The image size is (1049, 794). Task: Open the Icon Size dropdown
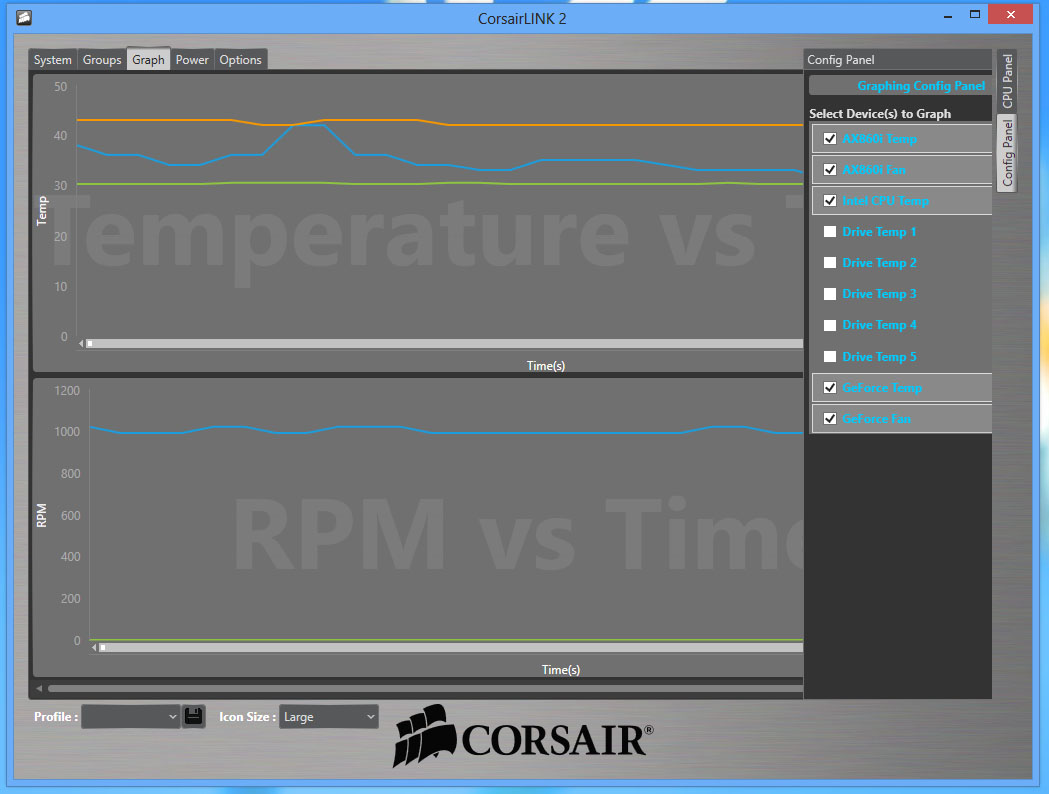tap(328, 716)
